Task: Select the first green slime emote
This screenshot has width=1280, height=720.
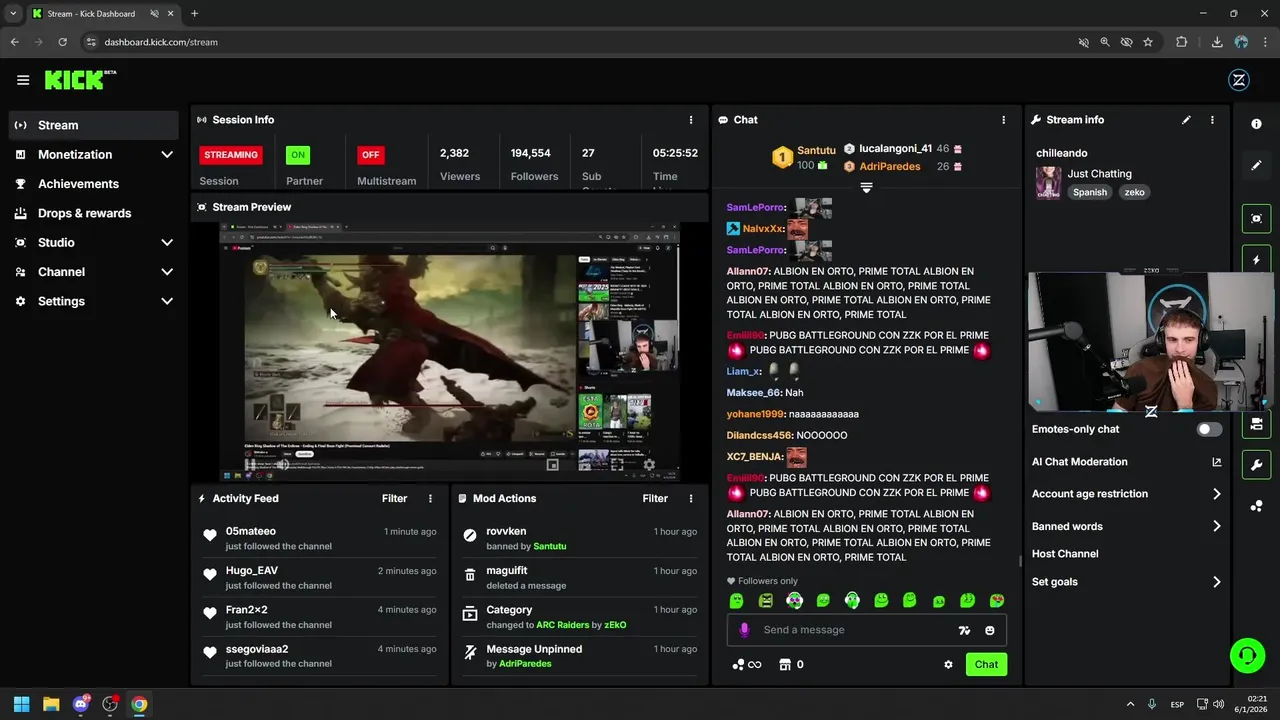Action: point(736,601)
